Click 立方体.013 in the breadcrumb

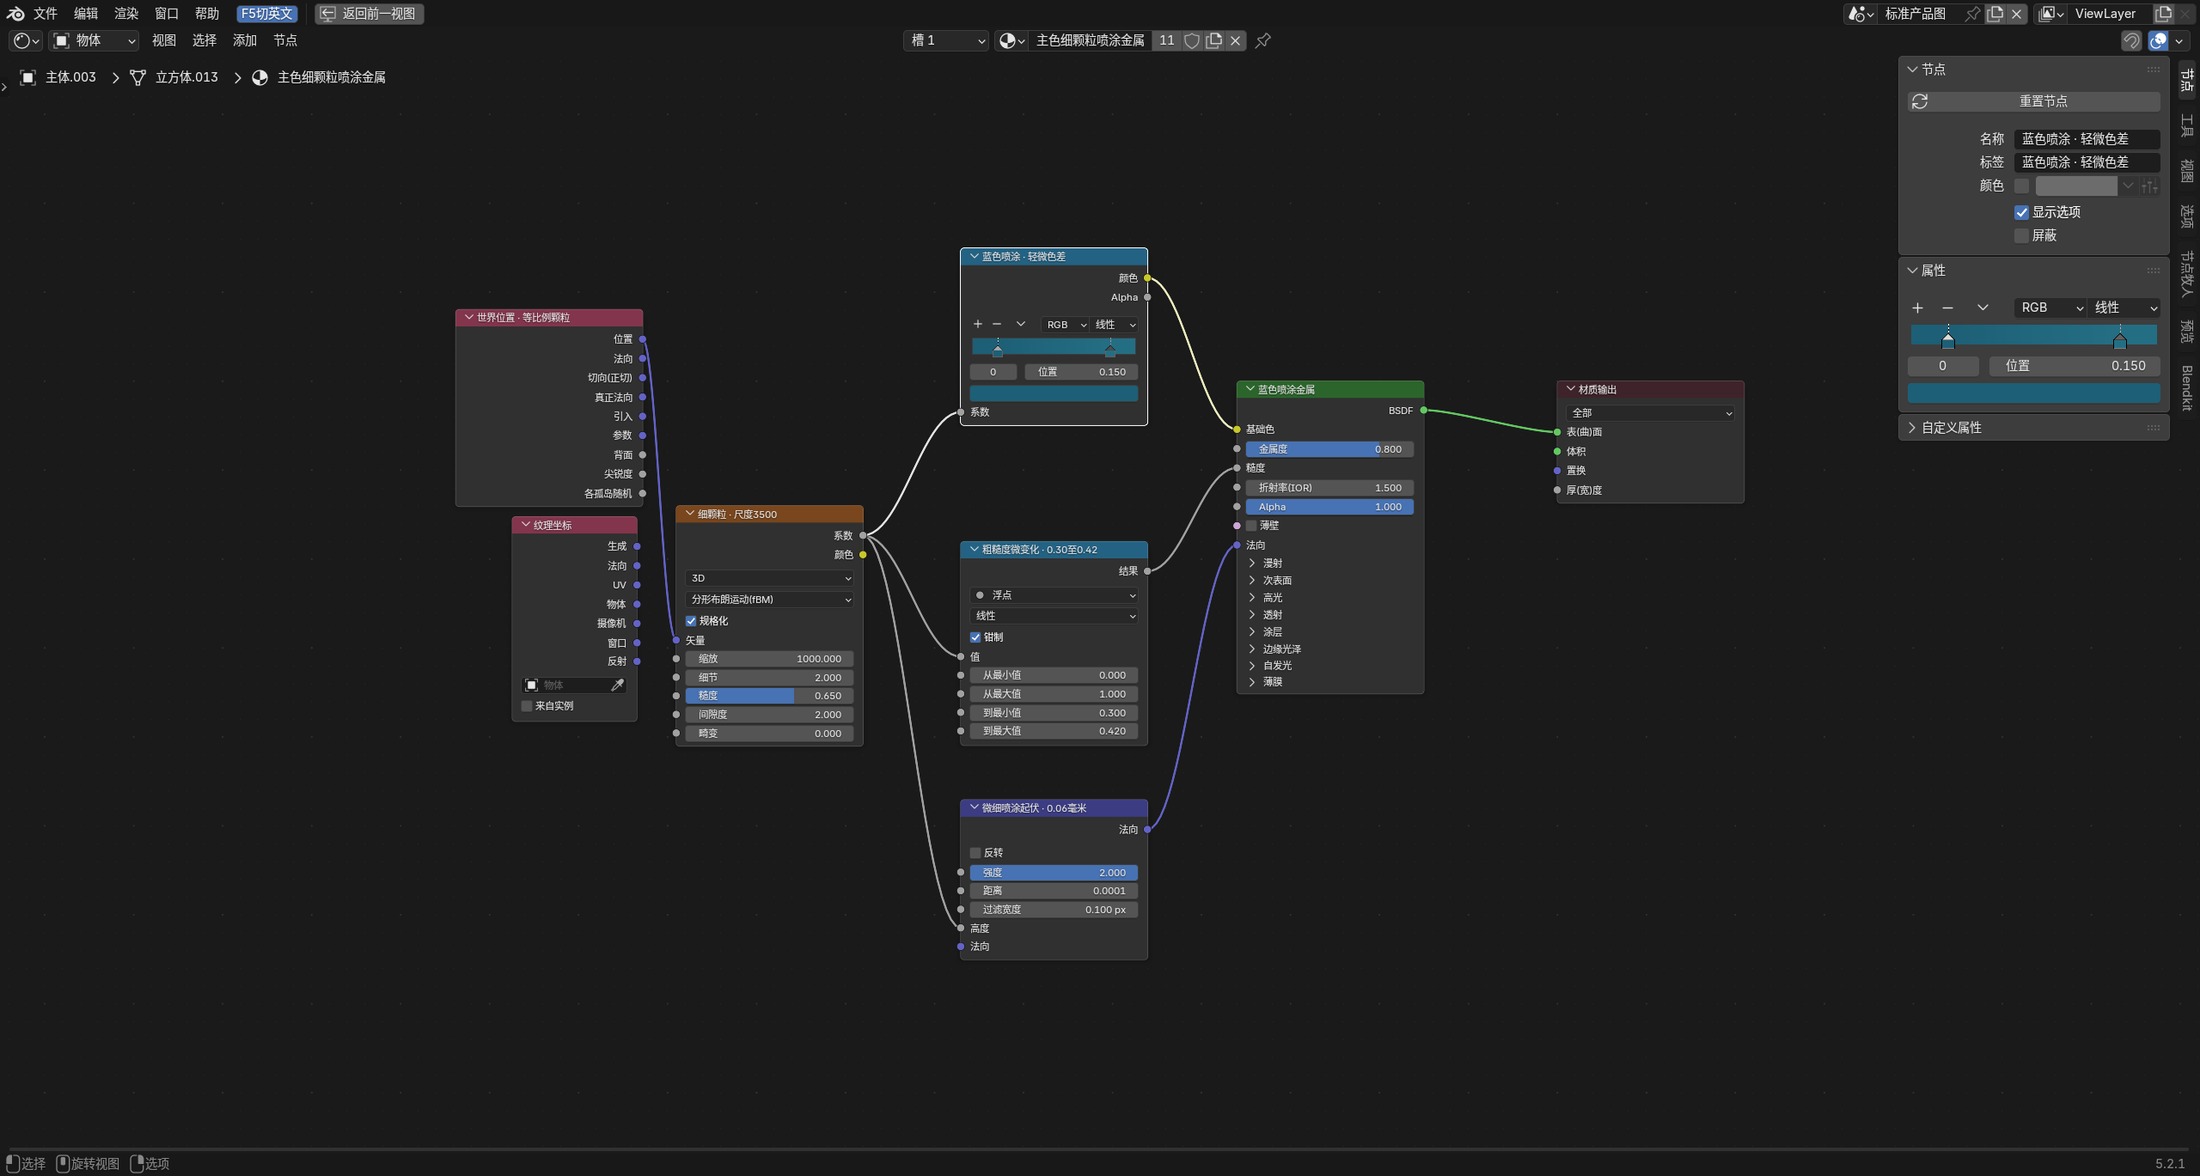(x=186, y=77)
